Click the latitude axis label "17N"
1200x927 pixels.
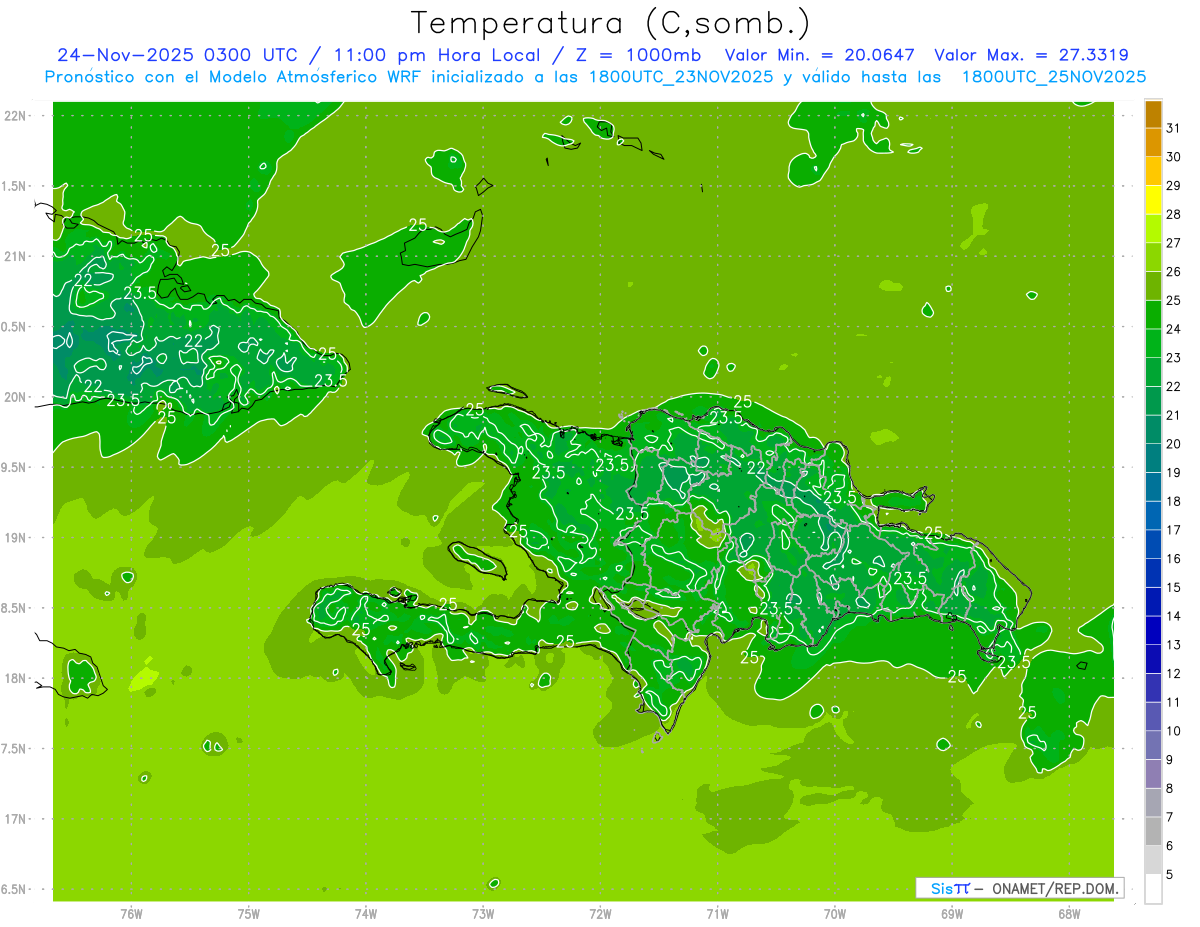[x=14, y=820]
